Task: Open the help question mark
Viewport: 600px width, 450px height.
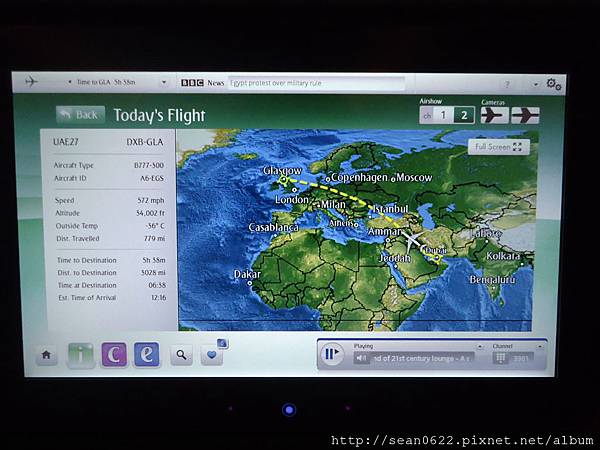Action: click(x=507, y=84)
